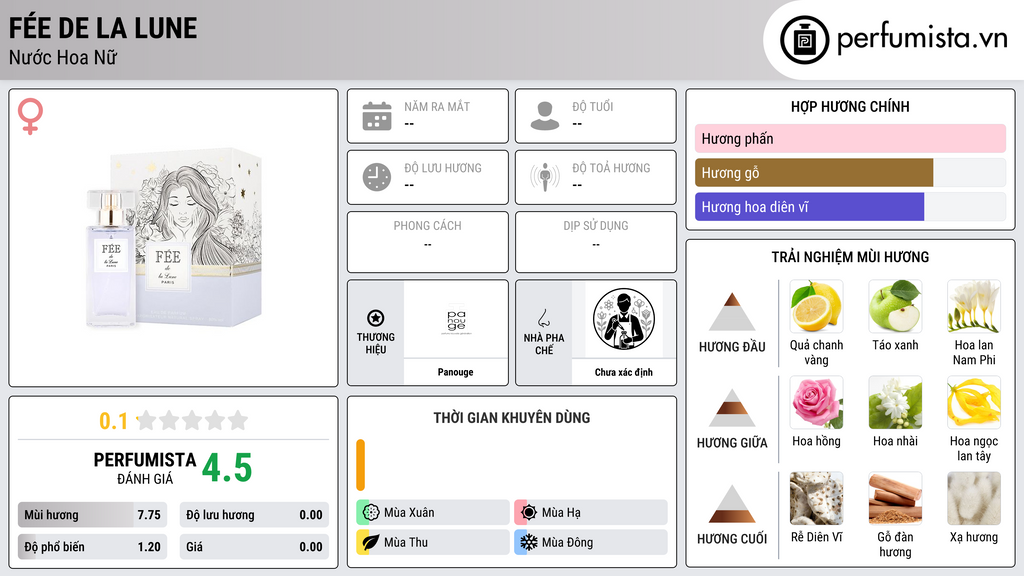Screen dimensions: 1024x576
Task: Click the orange recommended-time vertical bar
Action: [360, 465]
